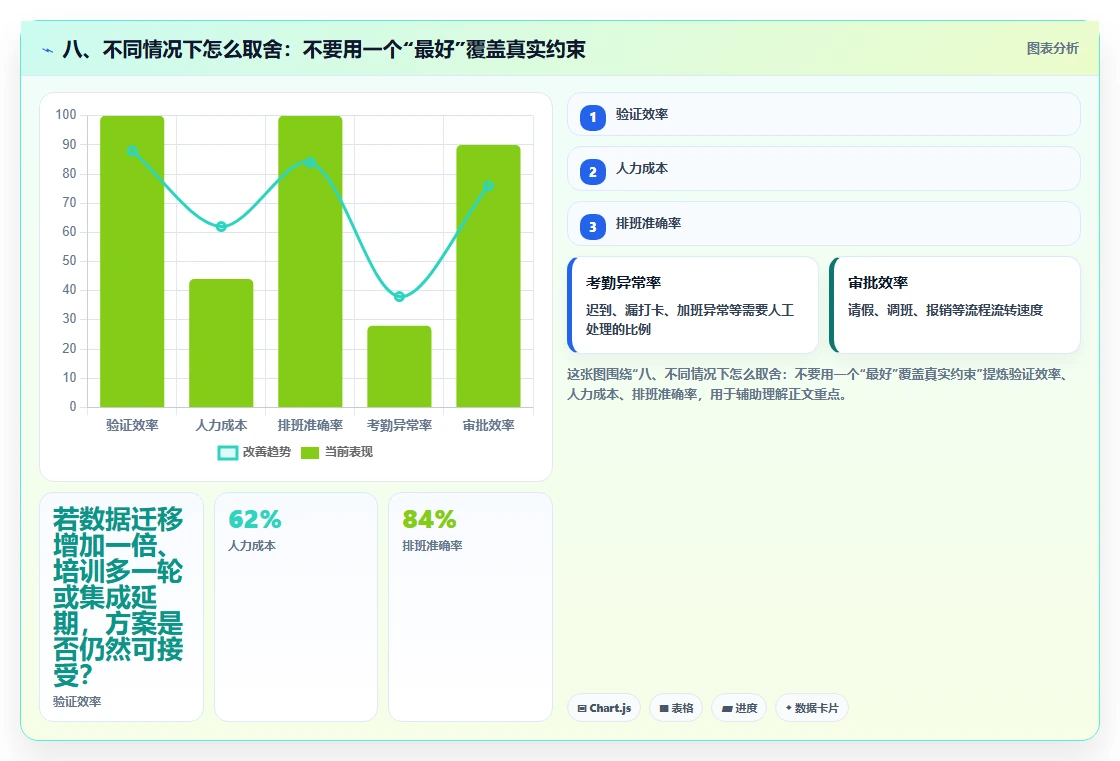Image resolution: width=1120 pixels, height=761 pixels.
Task: Click the summary paragraph starting 这张图围绕
Action: click(x=818, y=384)
